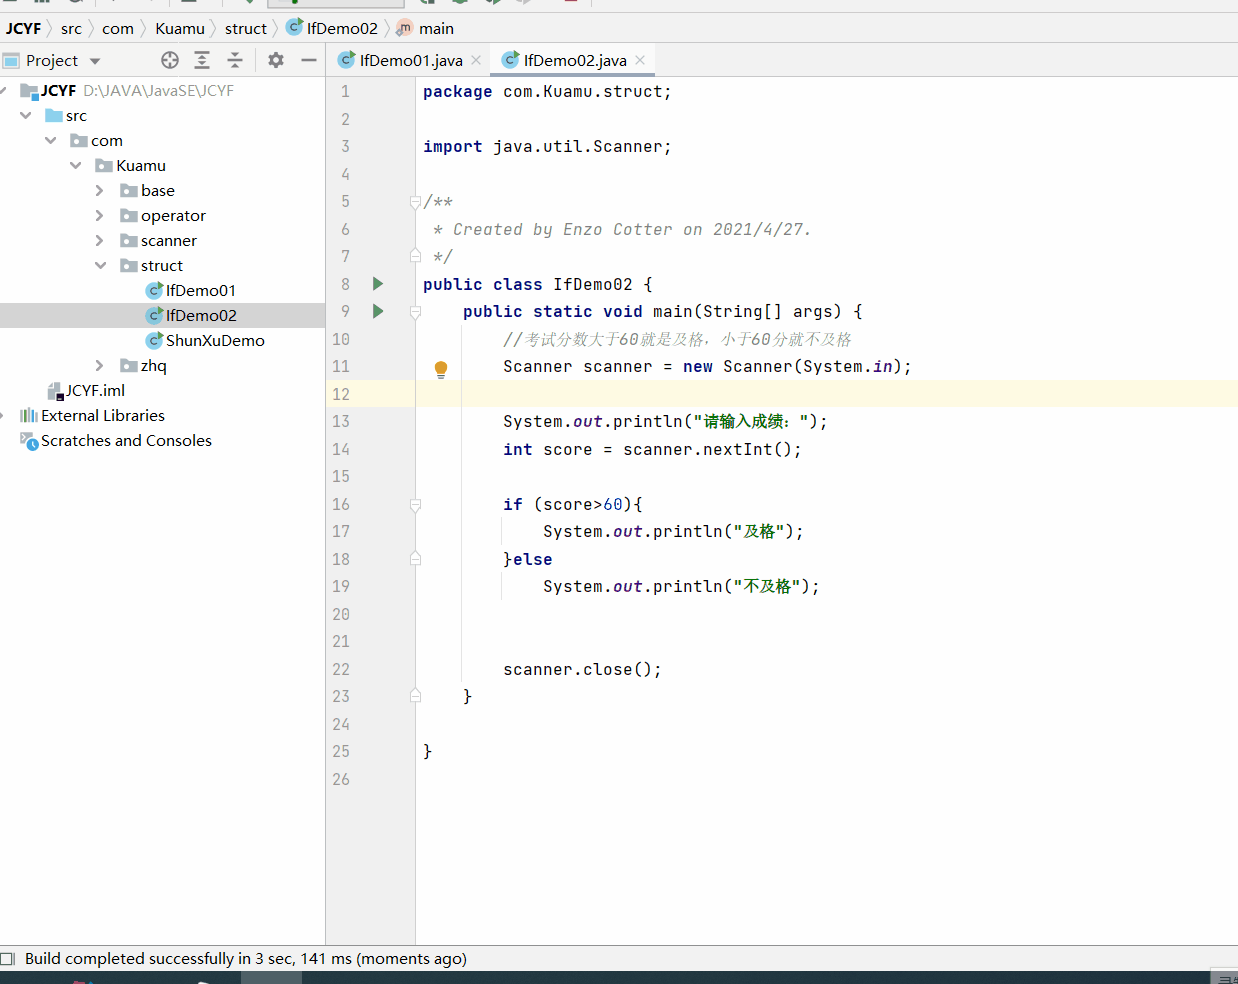
Task: Close the IfDemo02.java tab
Action: tap(640, 60)
